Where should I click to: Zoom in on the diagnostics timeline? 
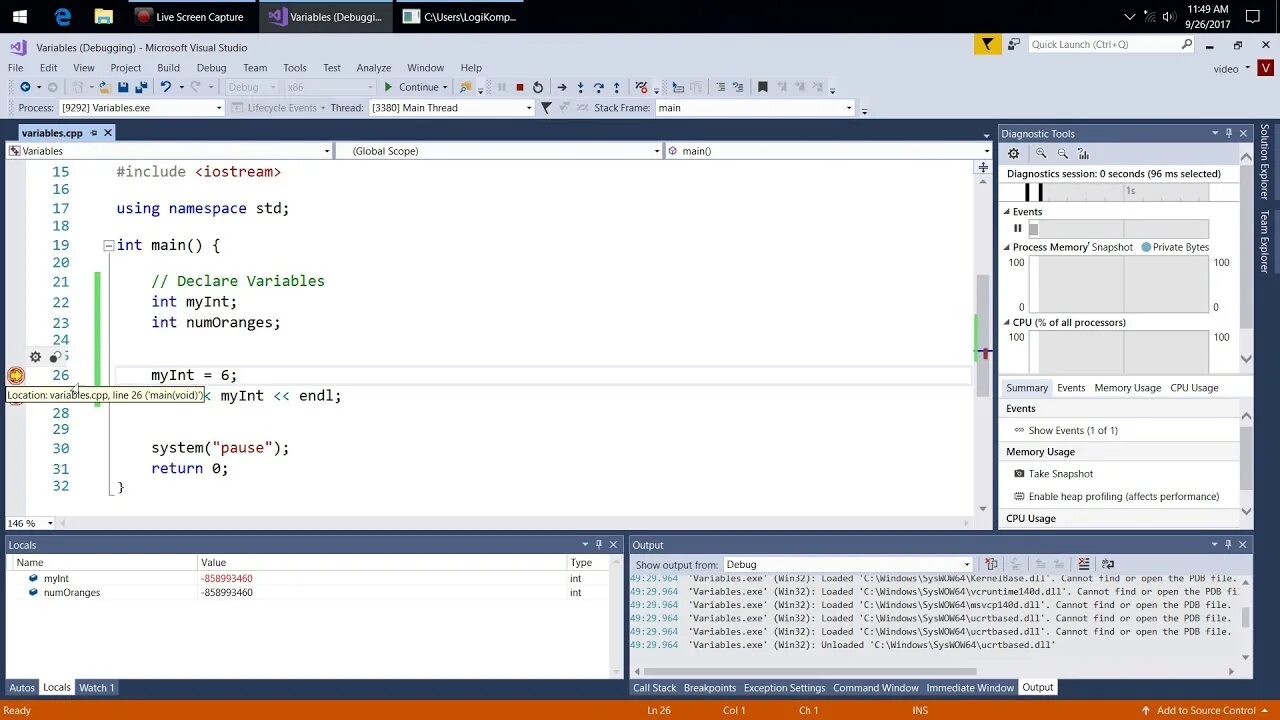pos(1041,153)
